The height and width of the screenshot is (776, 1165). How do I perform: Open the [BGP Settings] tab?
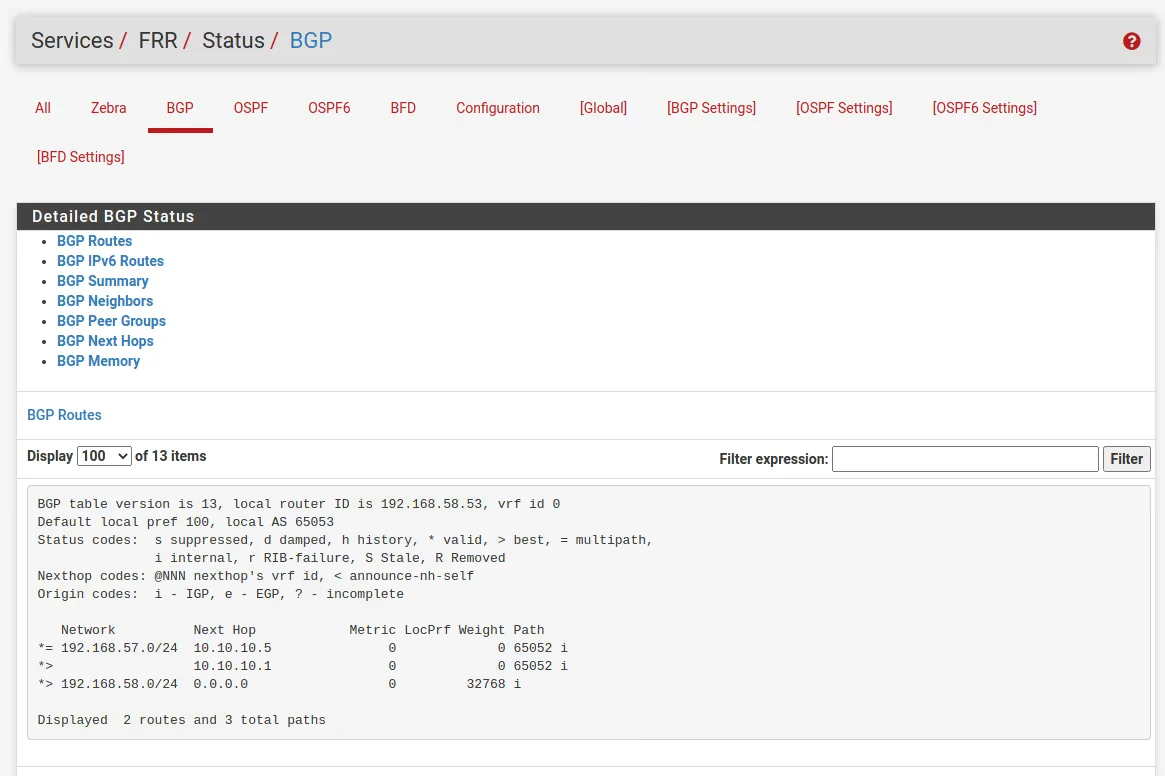(711, 108)
